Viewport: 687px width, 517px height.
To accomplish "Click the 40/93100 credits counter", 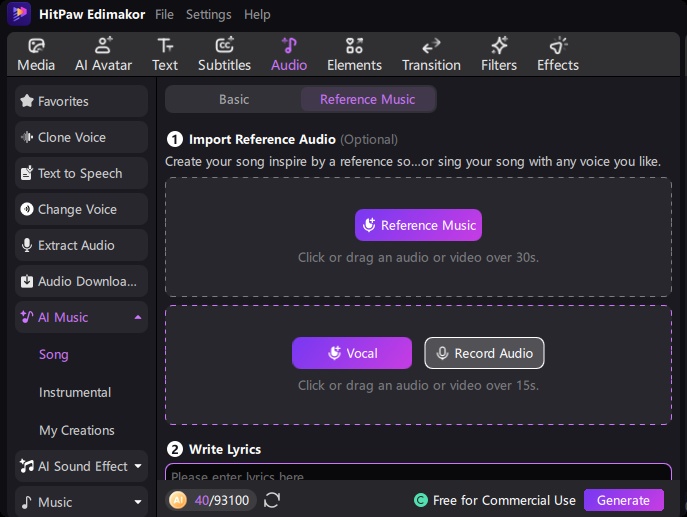I will 222,500.
